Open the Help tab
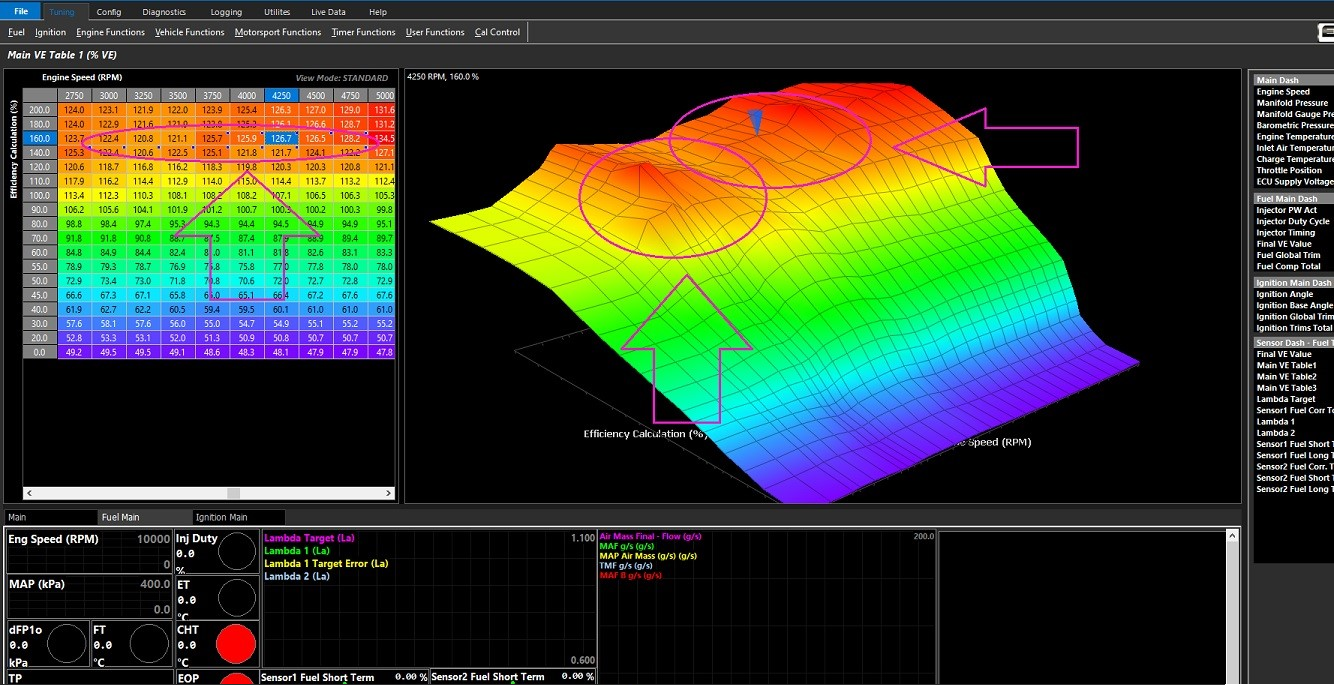The image size is (1334, 685). [378, 11]
